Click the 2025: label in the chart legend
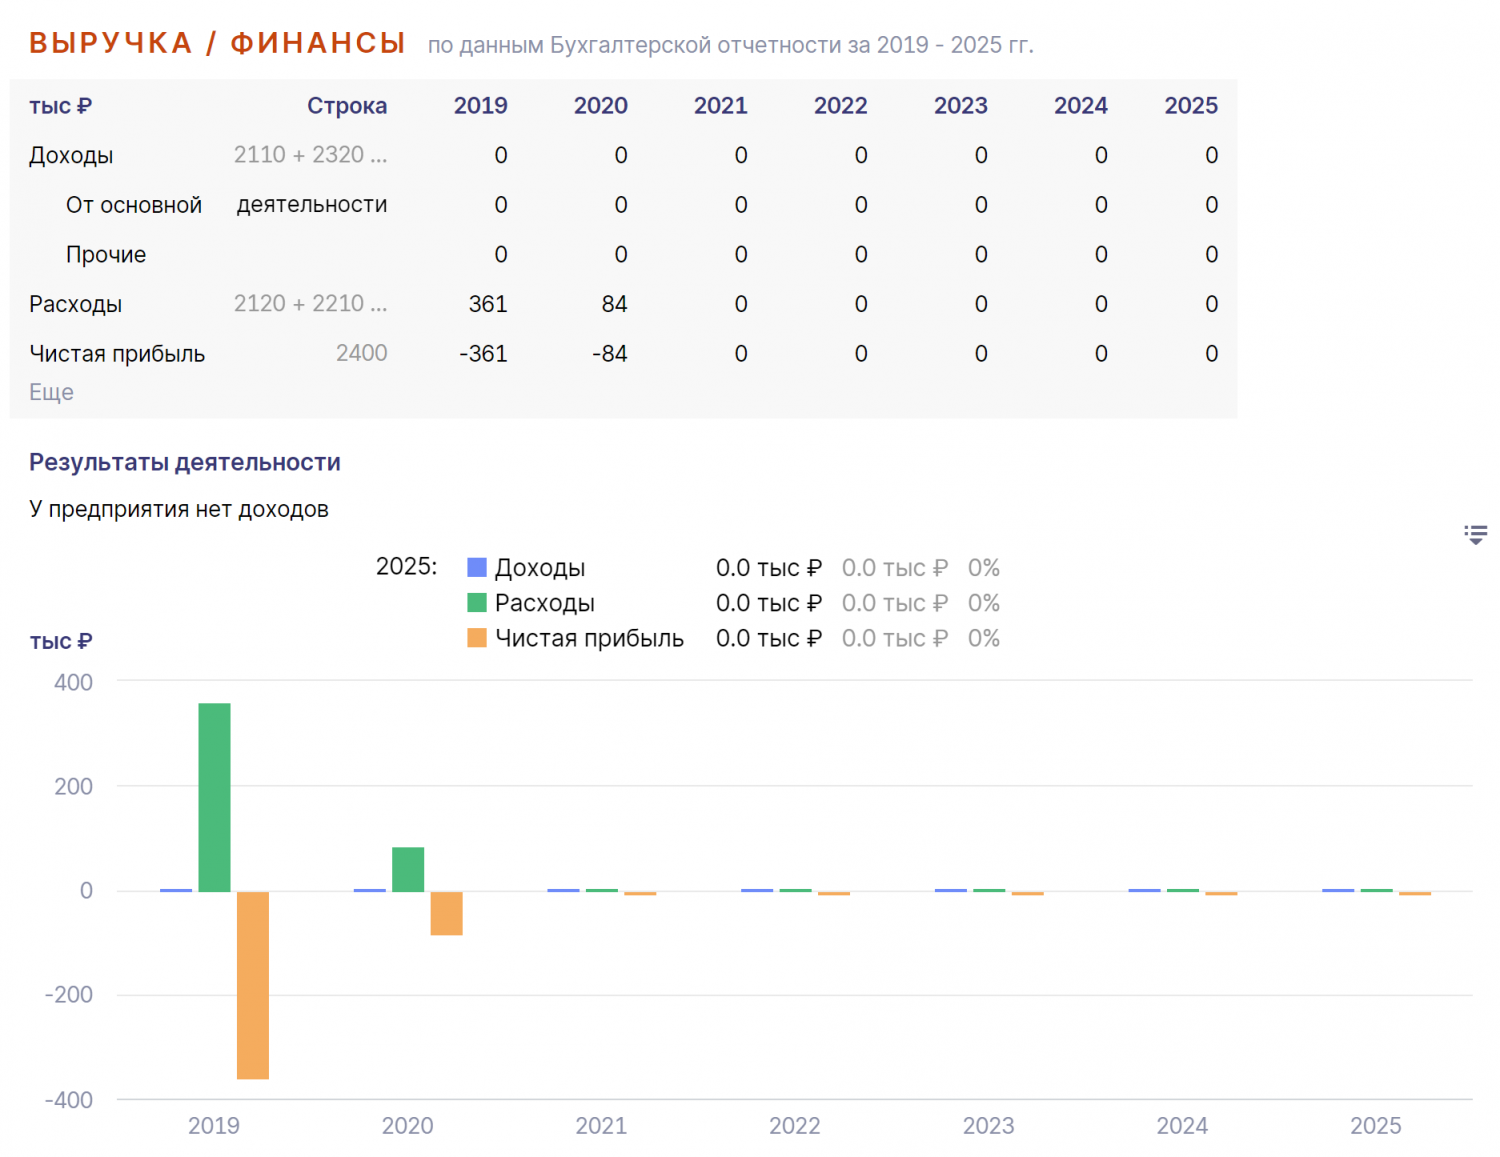Image resolution: width=1500 pixels, height=1157 pixels. point(406,566)
